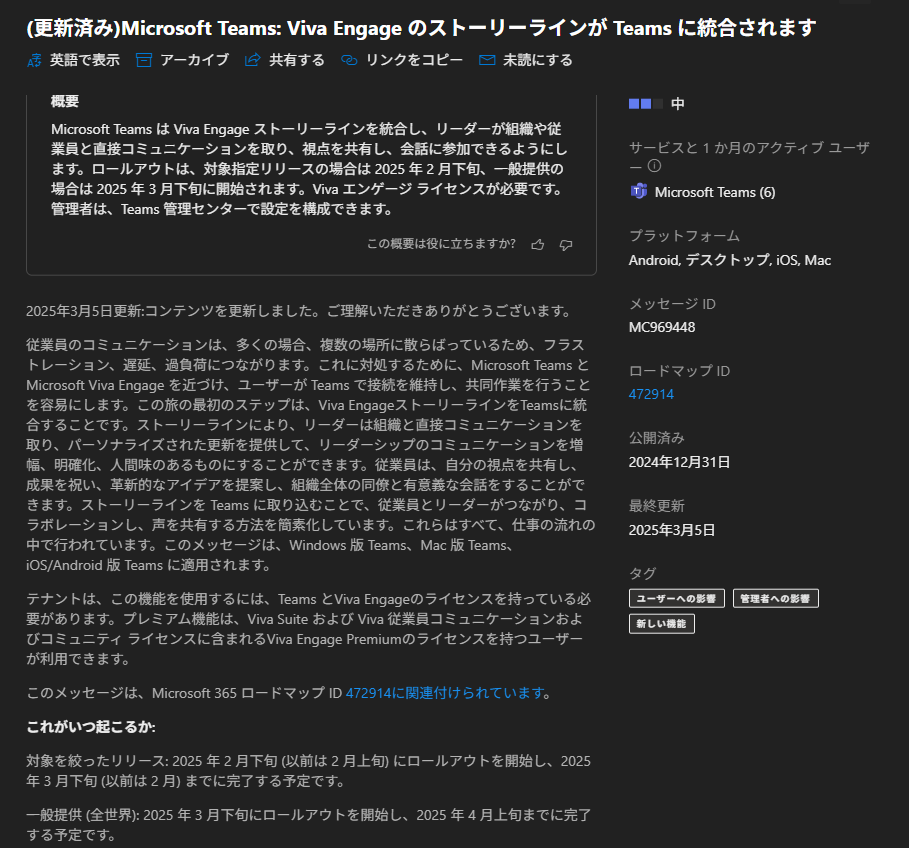The width and height of the screenshot is (909, 848).
Task: Click the Microsoft Teams (6) service text
Action: tap(715, 192)
